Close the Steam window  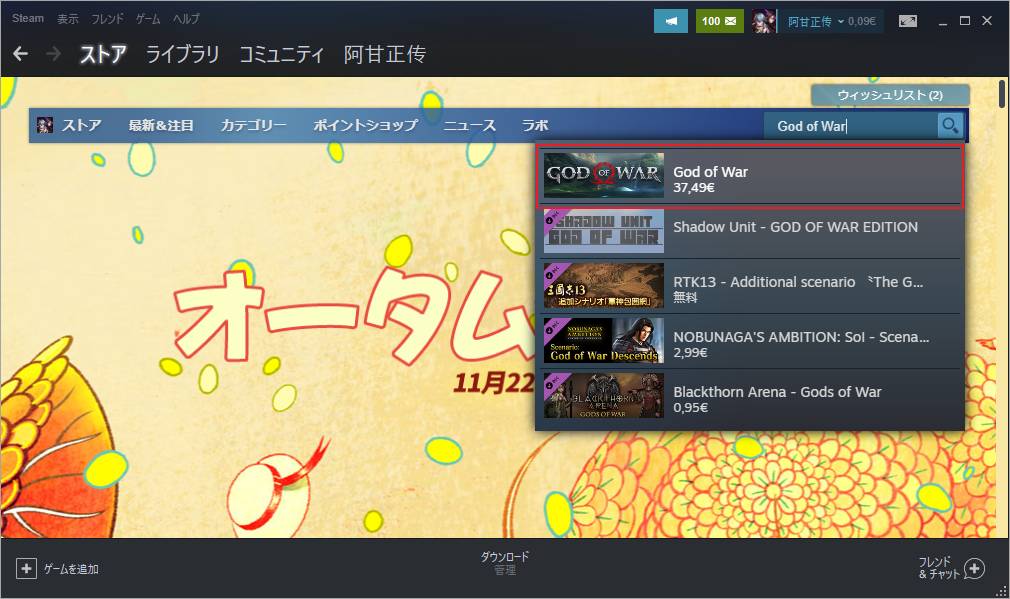[x=987, y=21]
